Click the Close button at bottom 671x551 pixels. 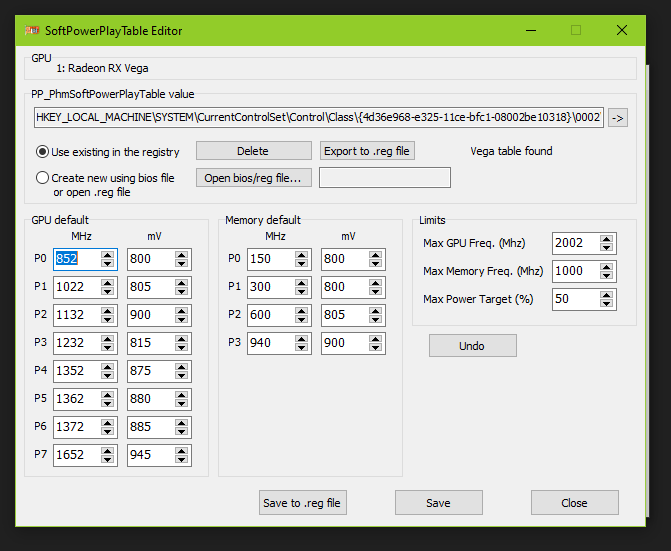(575, 503)
